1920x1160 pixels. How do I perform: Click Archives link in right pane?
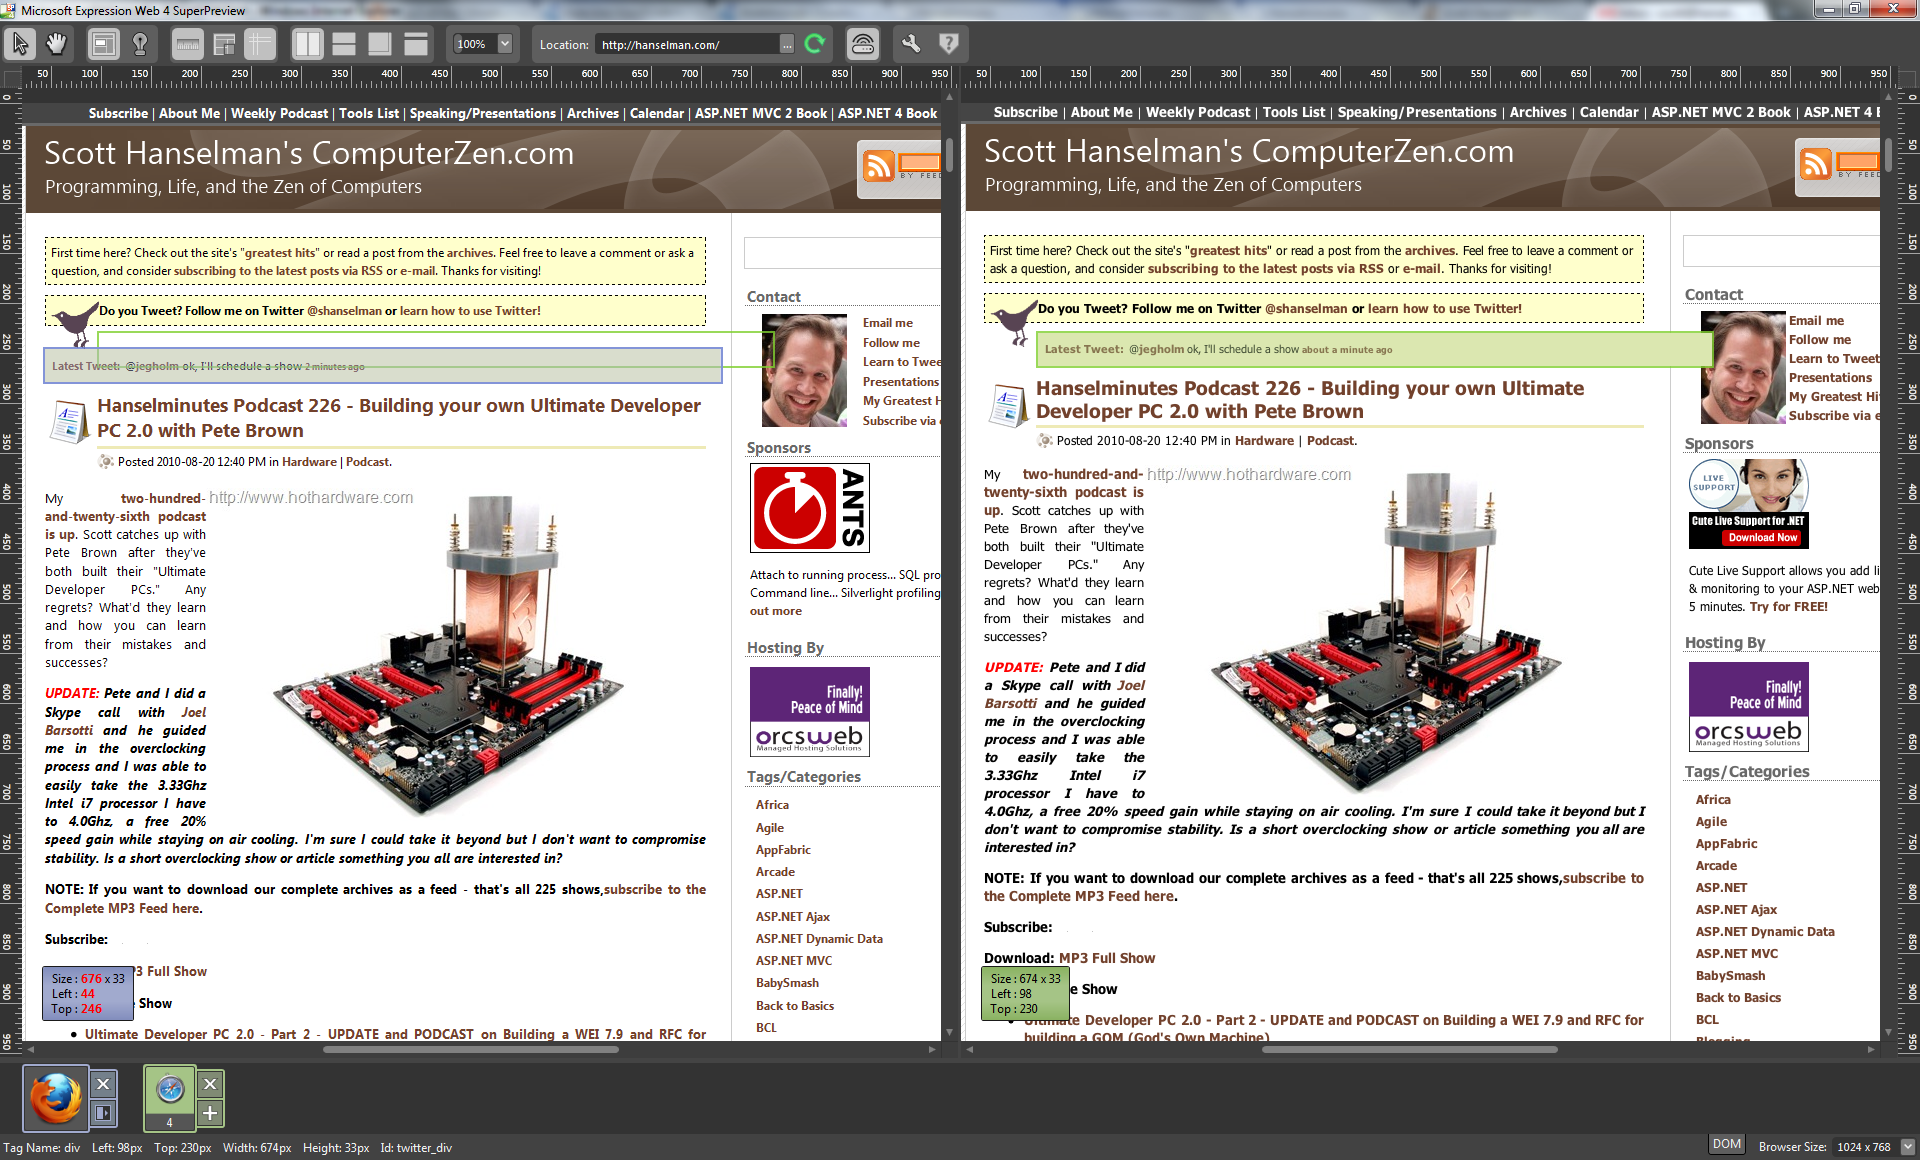[x=1538, y=113]
